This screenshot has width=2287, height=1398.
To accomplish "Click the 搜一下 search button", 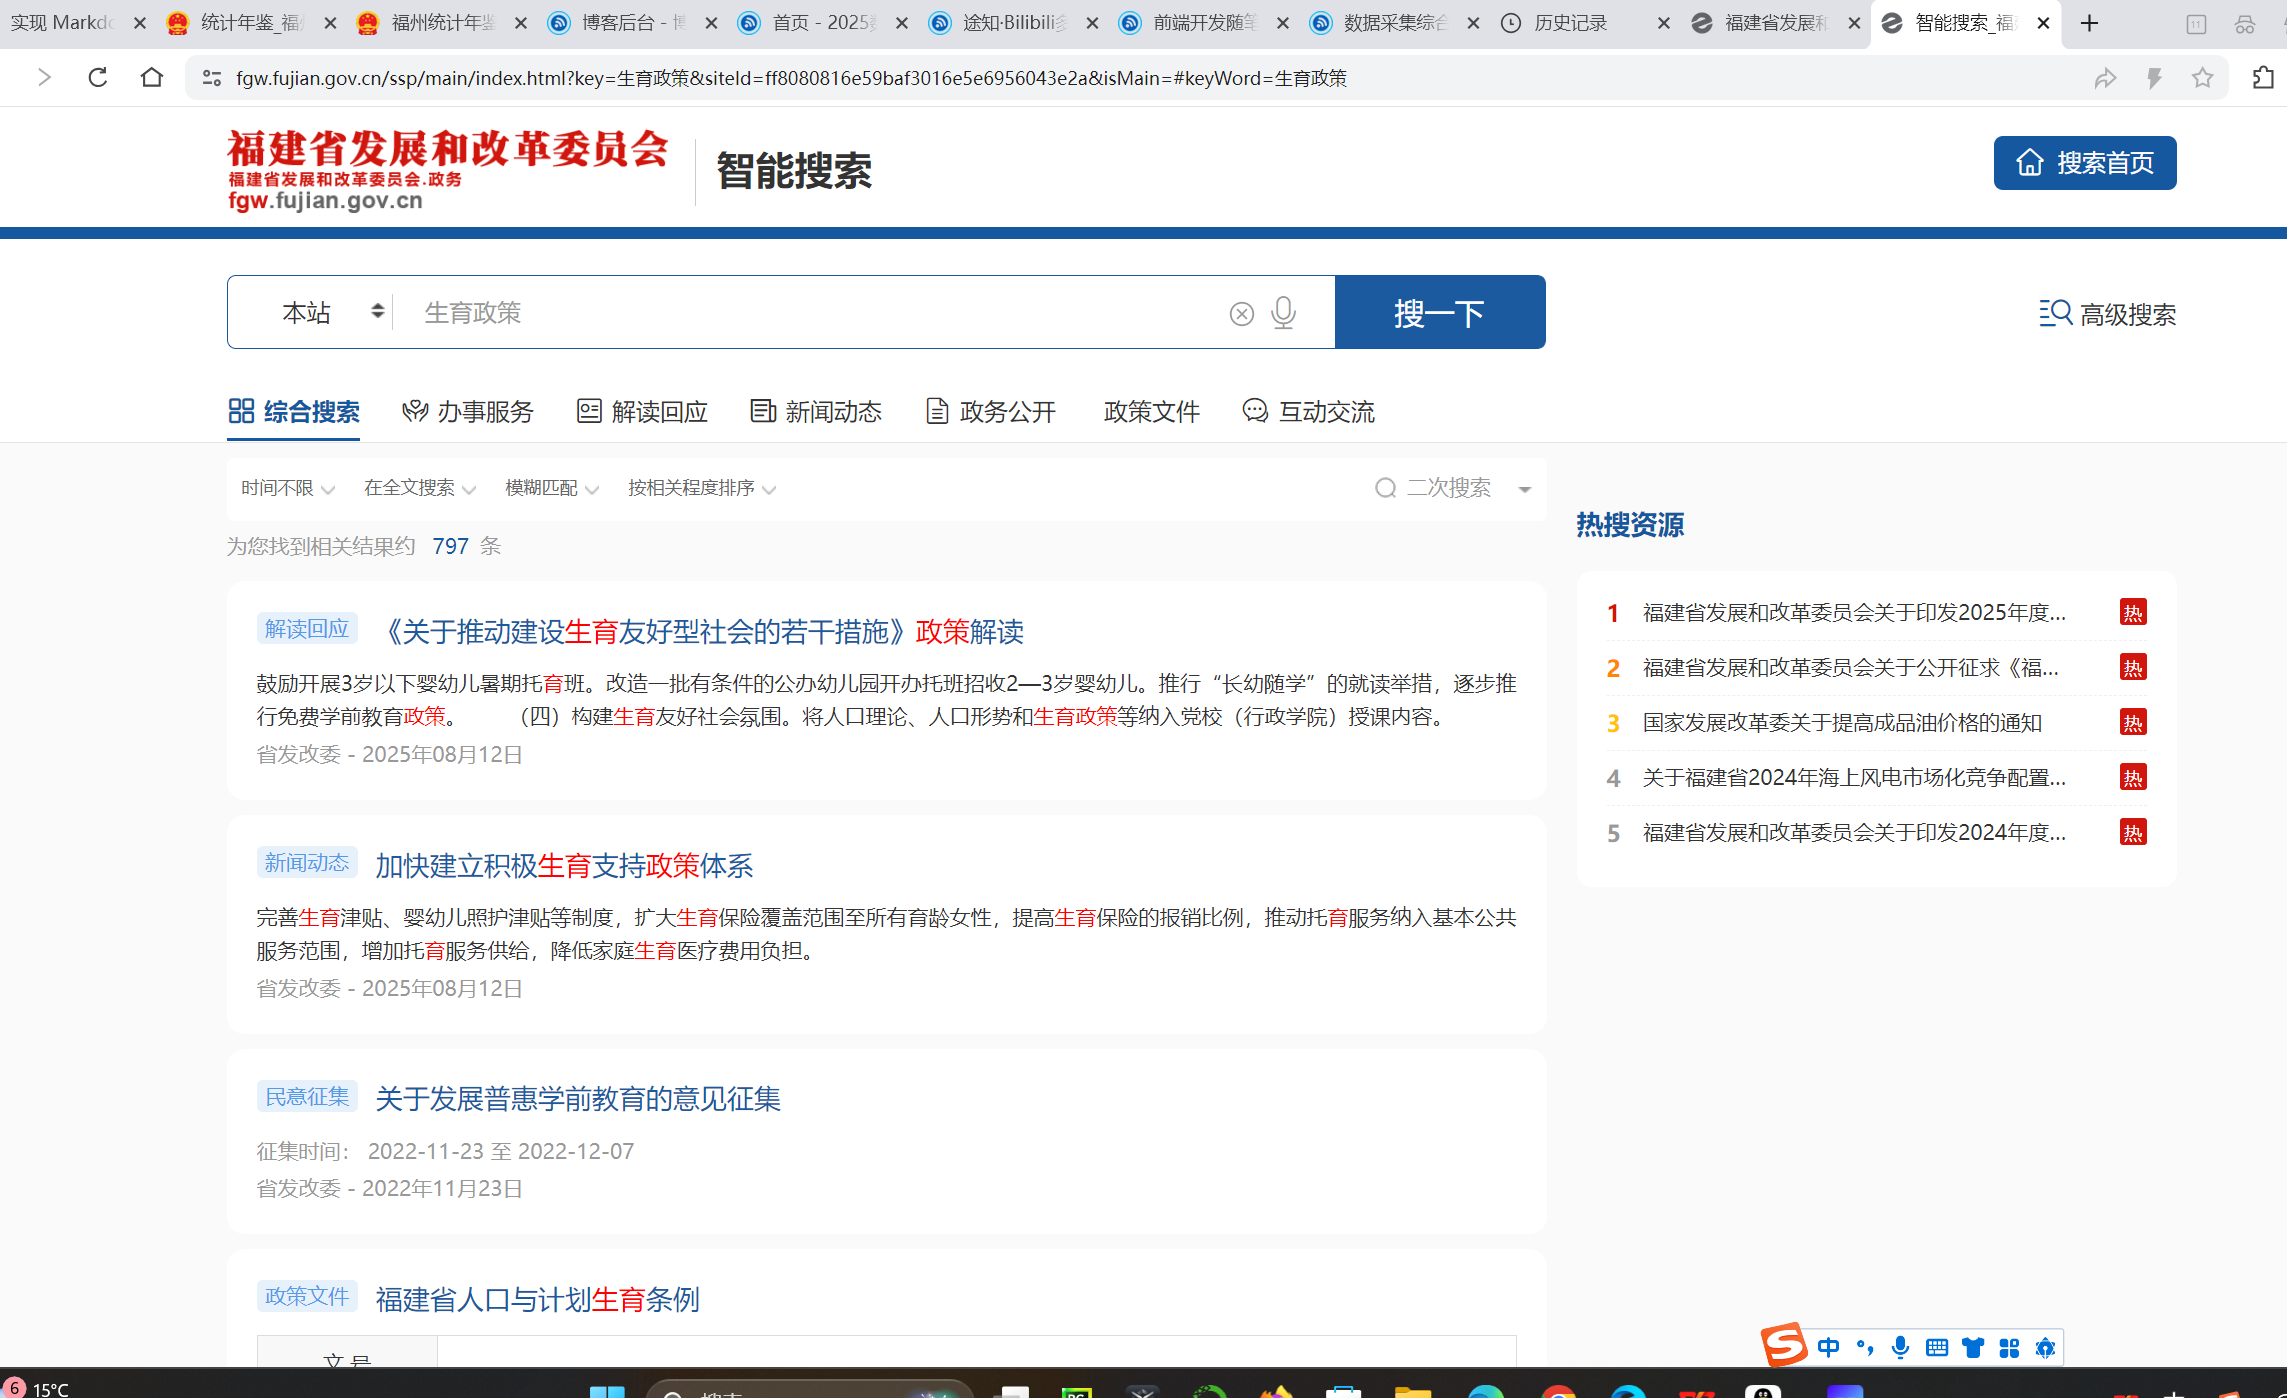I will click(x=1439, y=312).
